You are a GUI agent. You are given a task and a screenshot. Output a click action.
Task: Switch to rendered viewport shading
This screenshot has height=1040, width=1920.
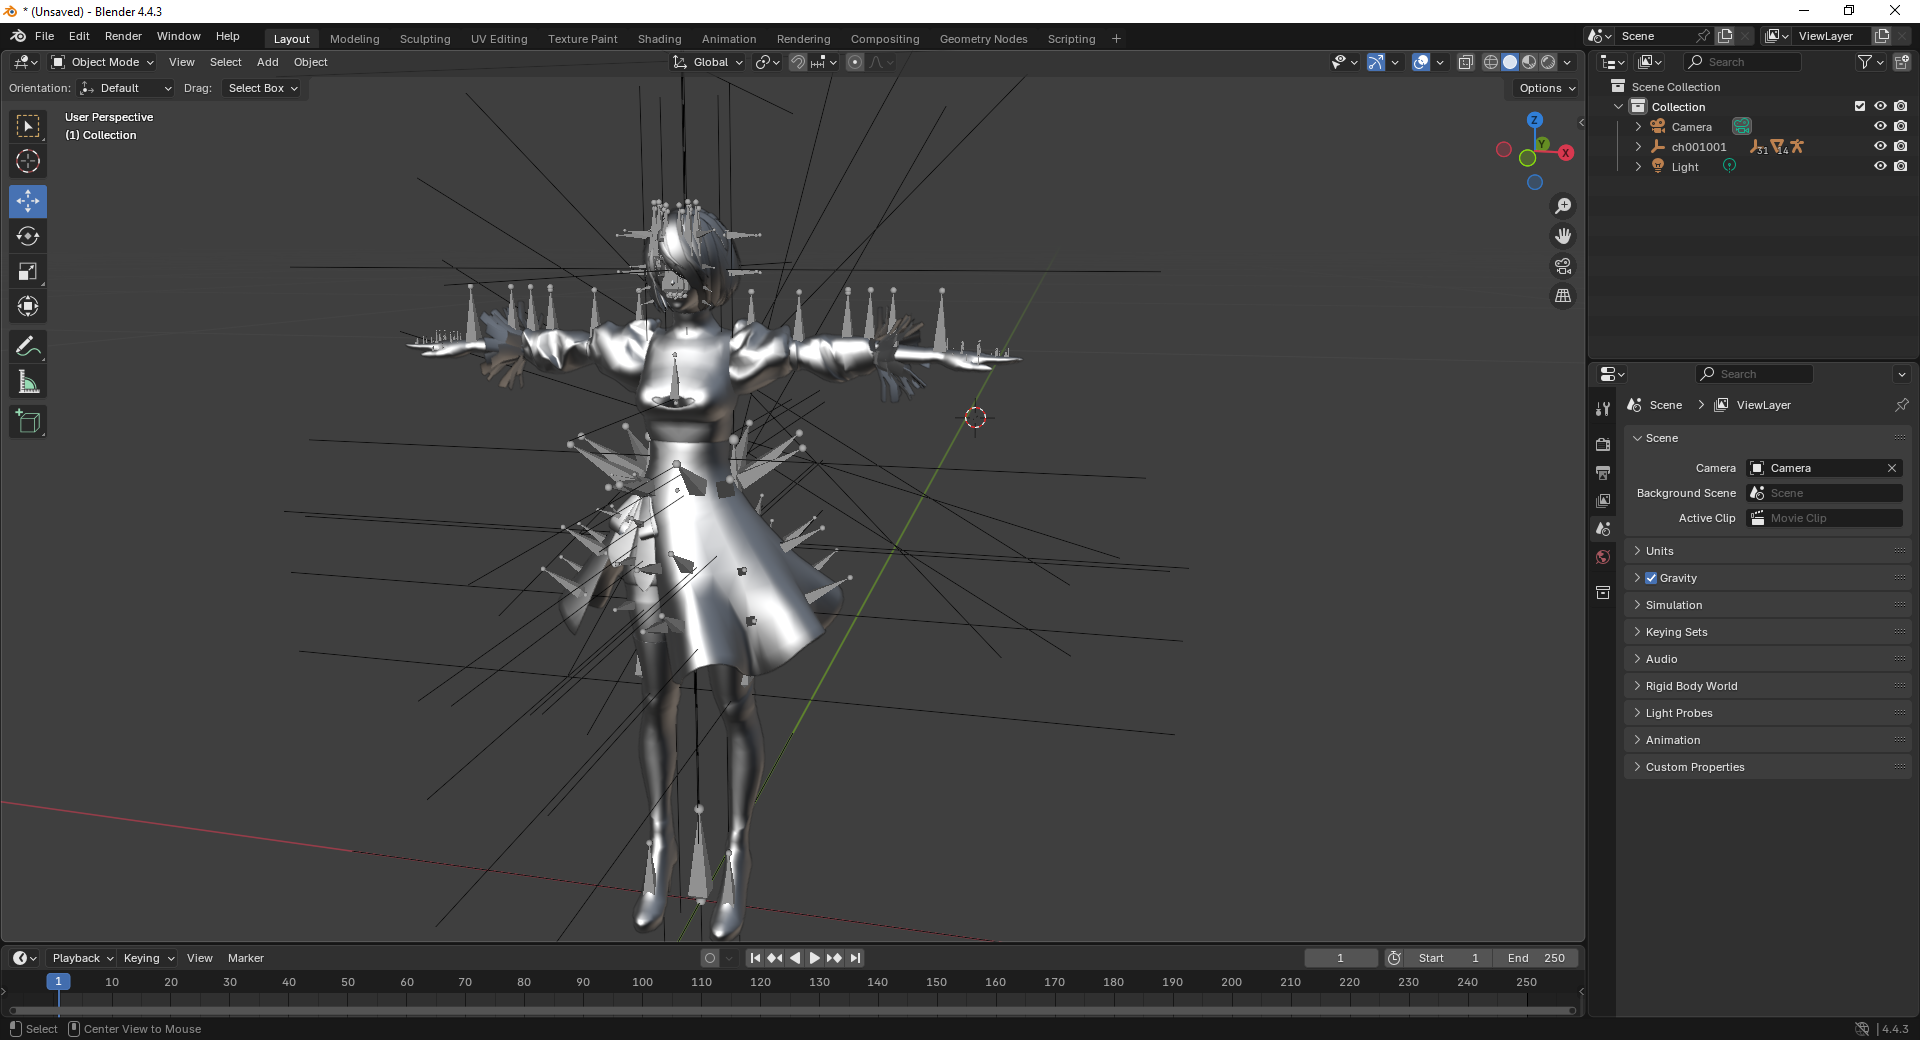(x=1548, y=62)
